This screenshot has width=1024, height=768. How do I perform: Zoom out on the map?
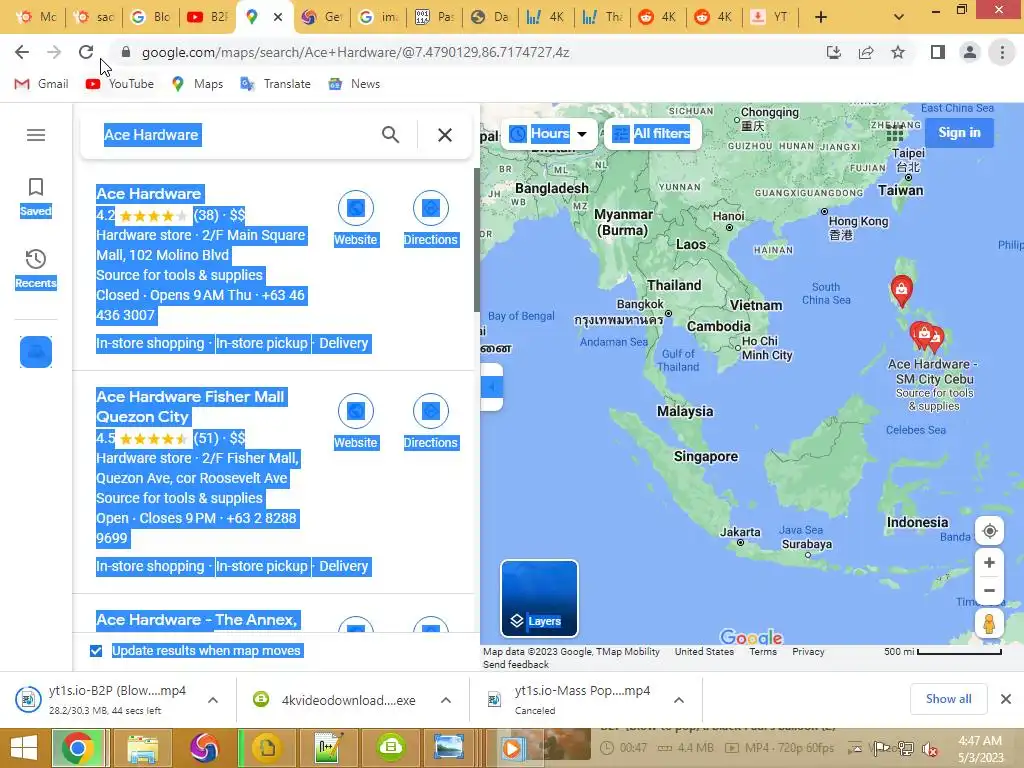tap(989, 590)
